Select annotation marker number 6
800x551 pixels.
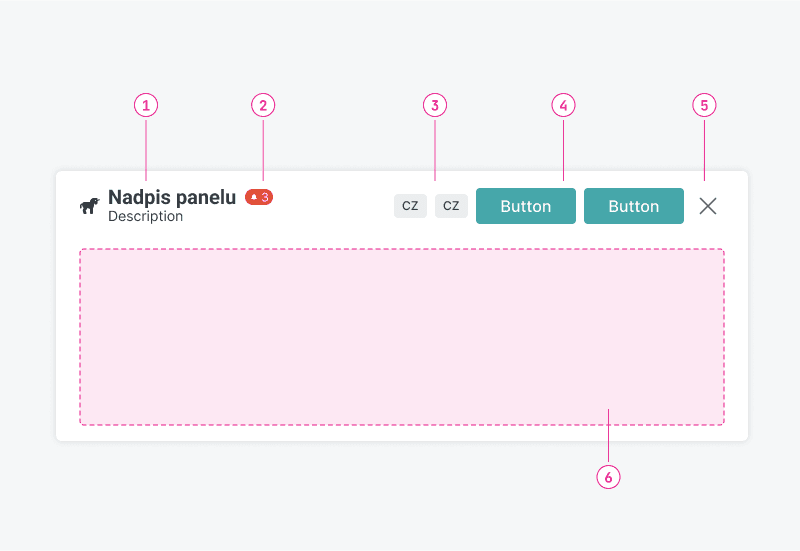(x=609, y=477)
